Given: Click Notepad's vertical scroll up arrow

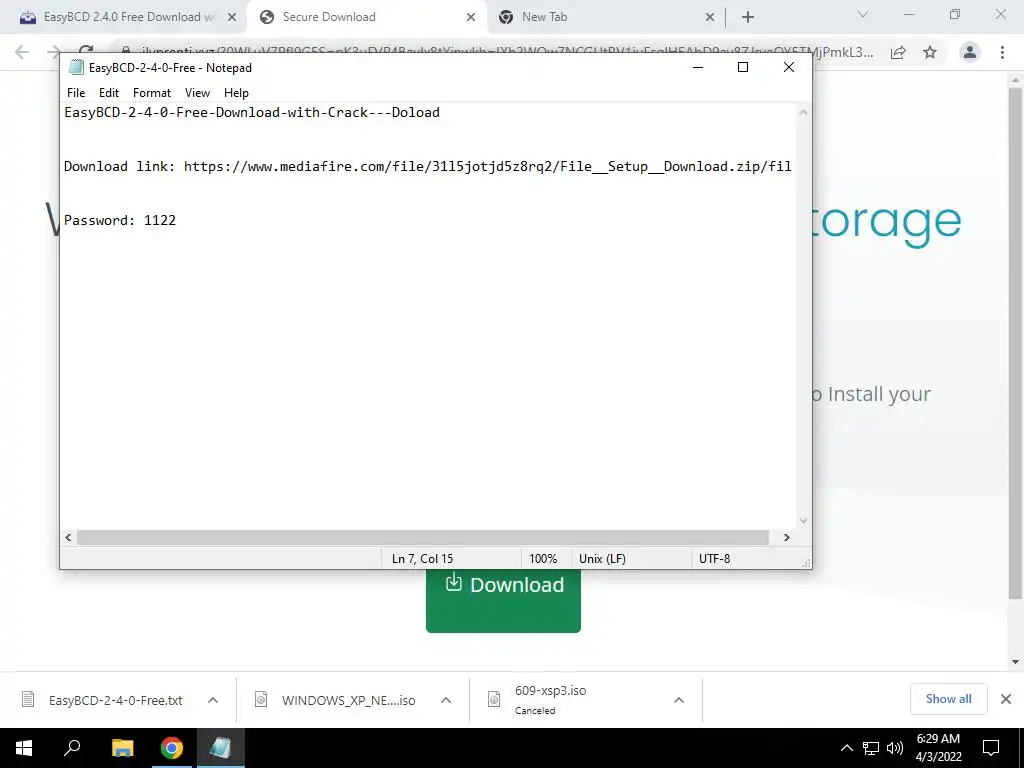Looking at the screenshot, I should coord(803,112).
